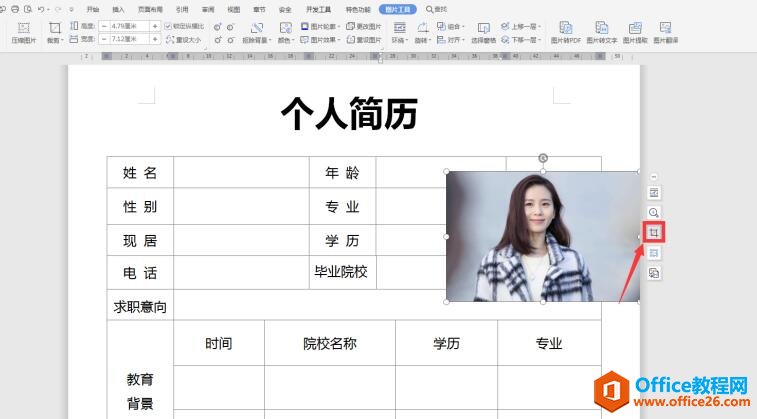Decrease 宽度 width with minus button

tap(104, 39)
